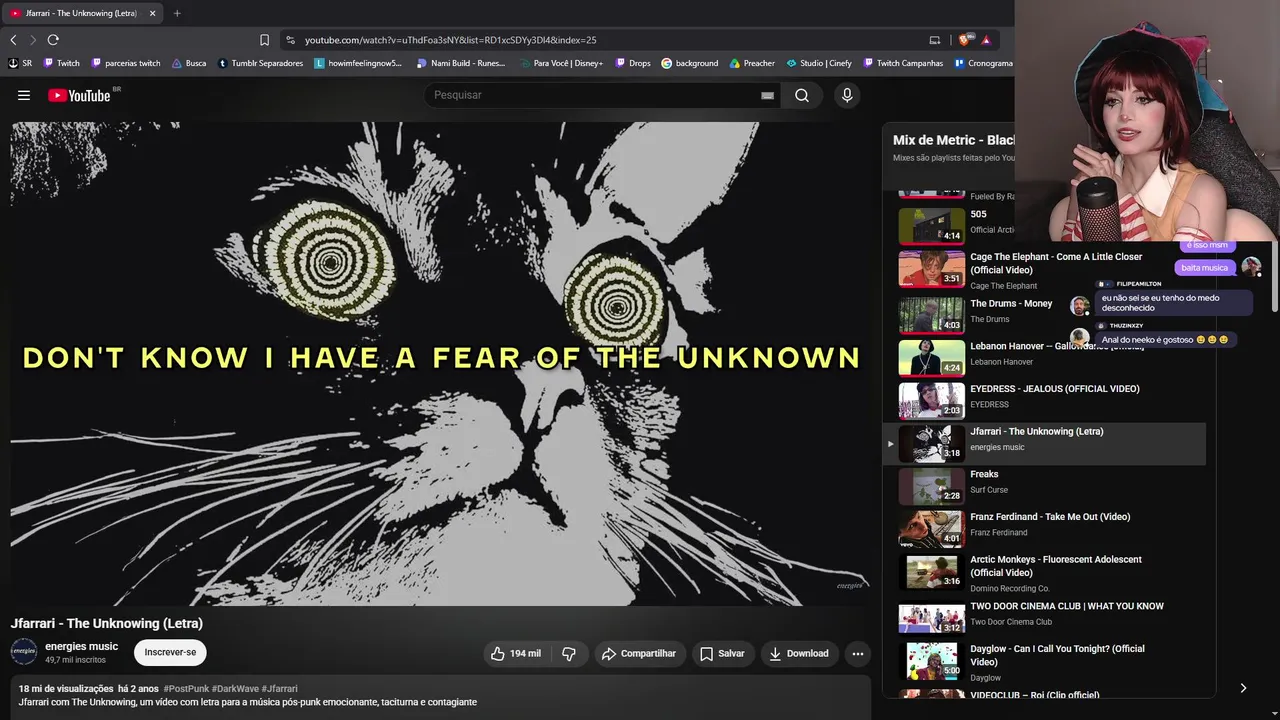Click the Download button

pos(799,653)
